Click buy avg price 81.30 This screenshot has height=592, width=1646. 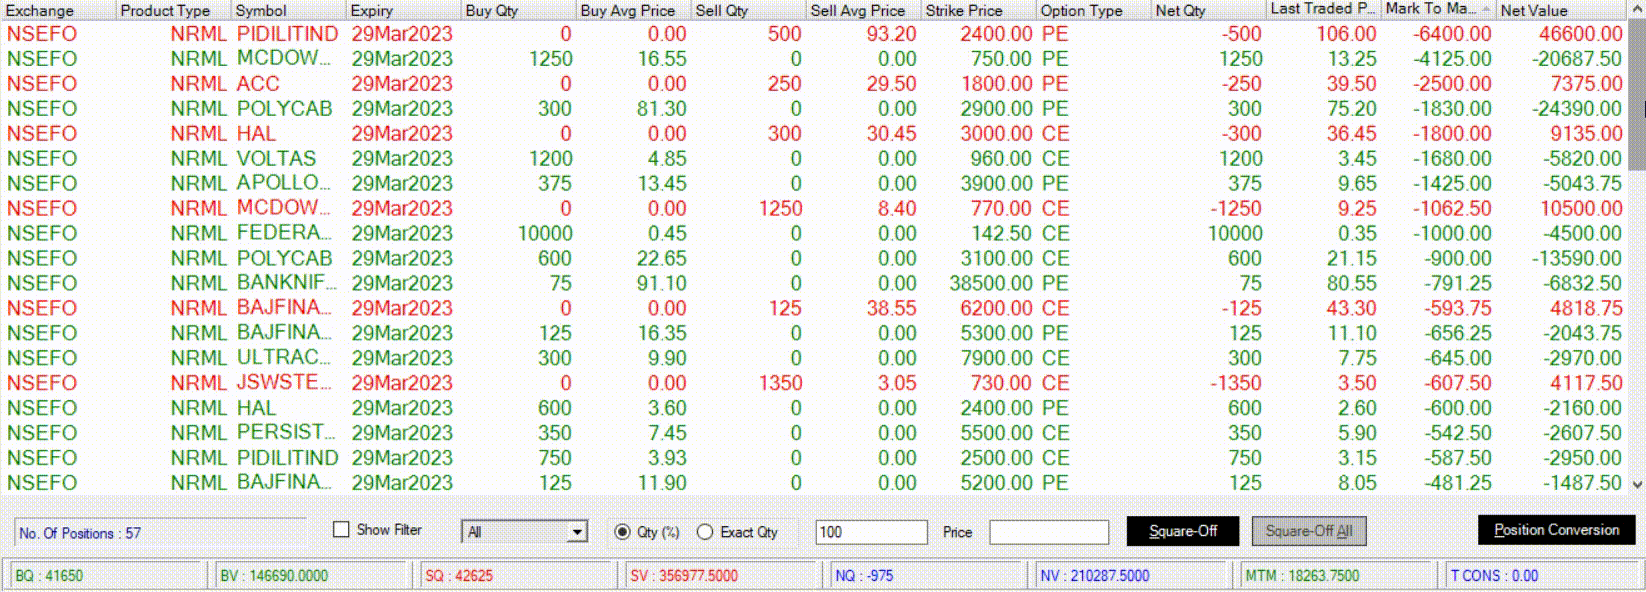click(662, 108)
